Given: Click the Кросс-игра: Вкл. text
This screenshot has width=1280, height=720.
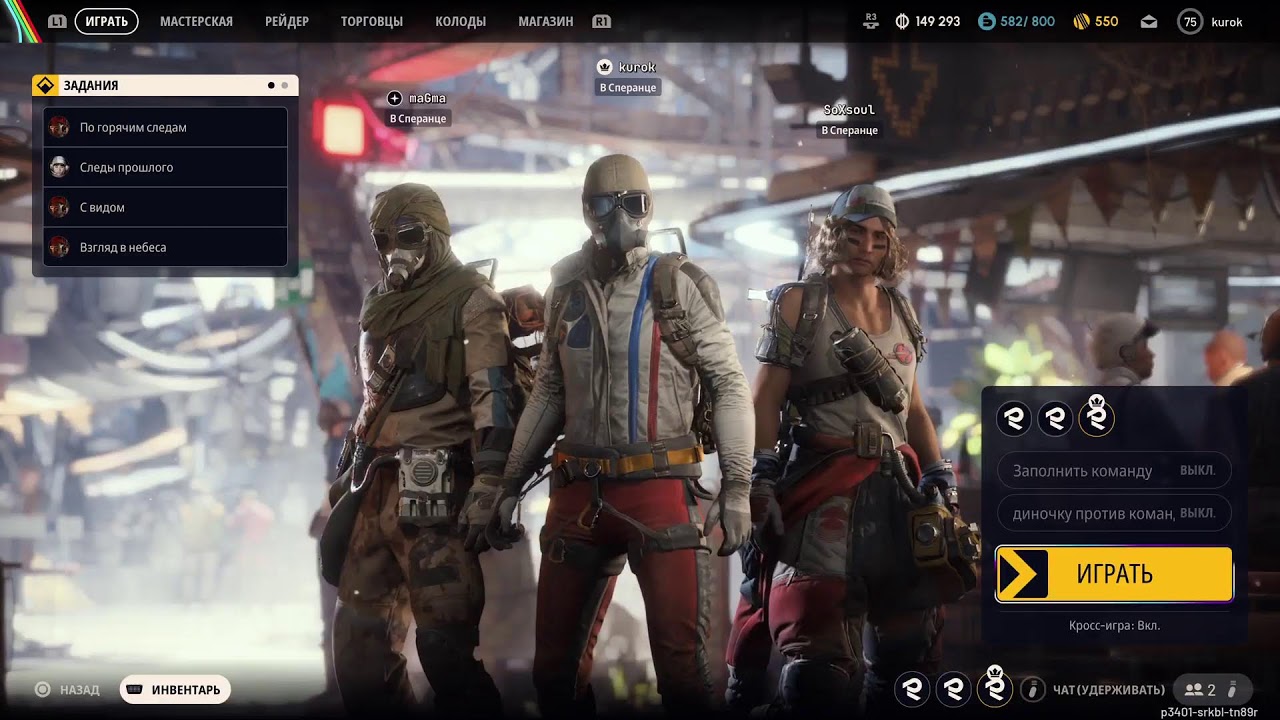Looking at the screenshot, I should pyautogui.click(x=1114, y=625).
